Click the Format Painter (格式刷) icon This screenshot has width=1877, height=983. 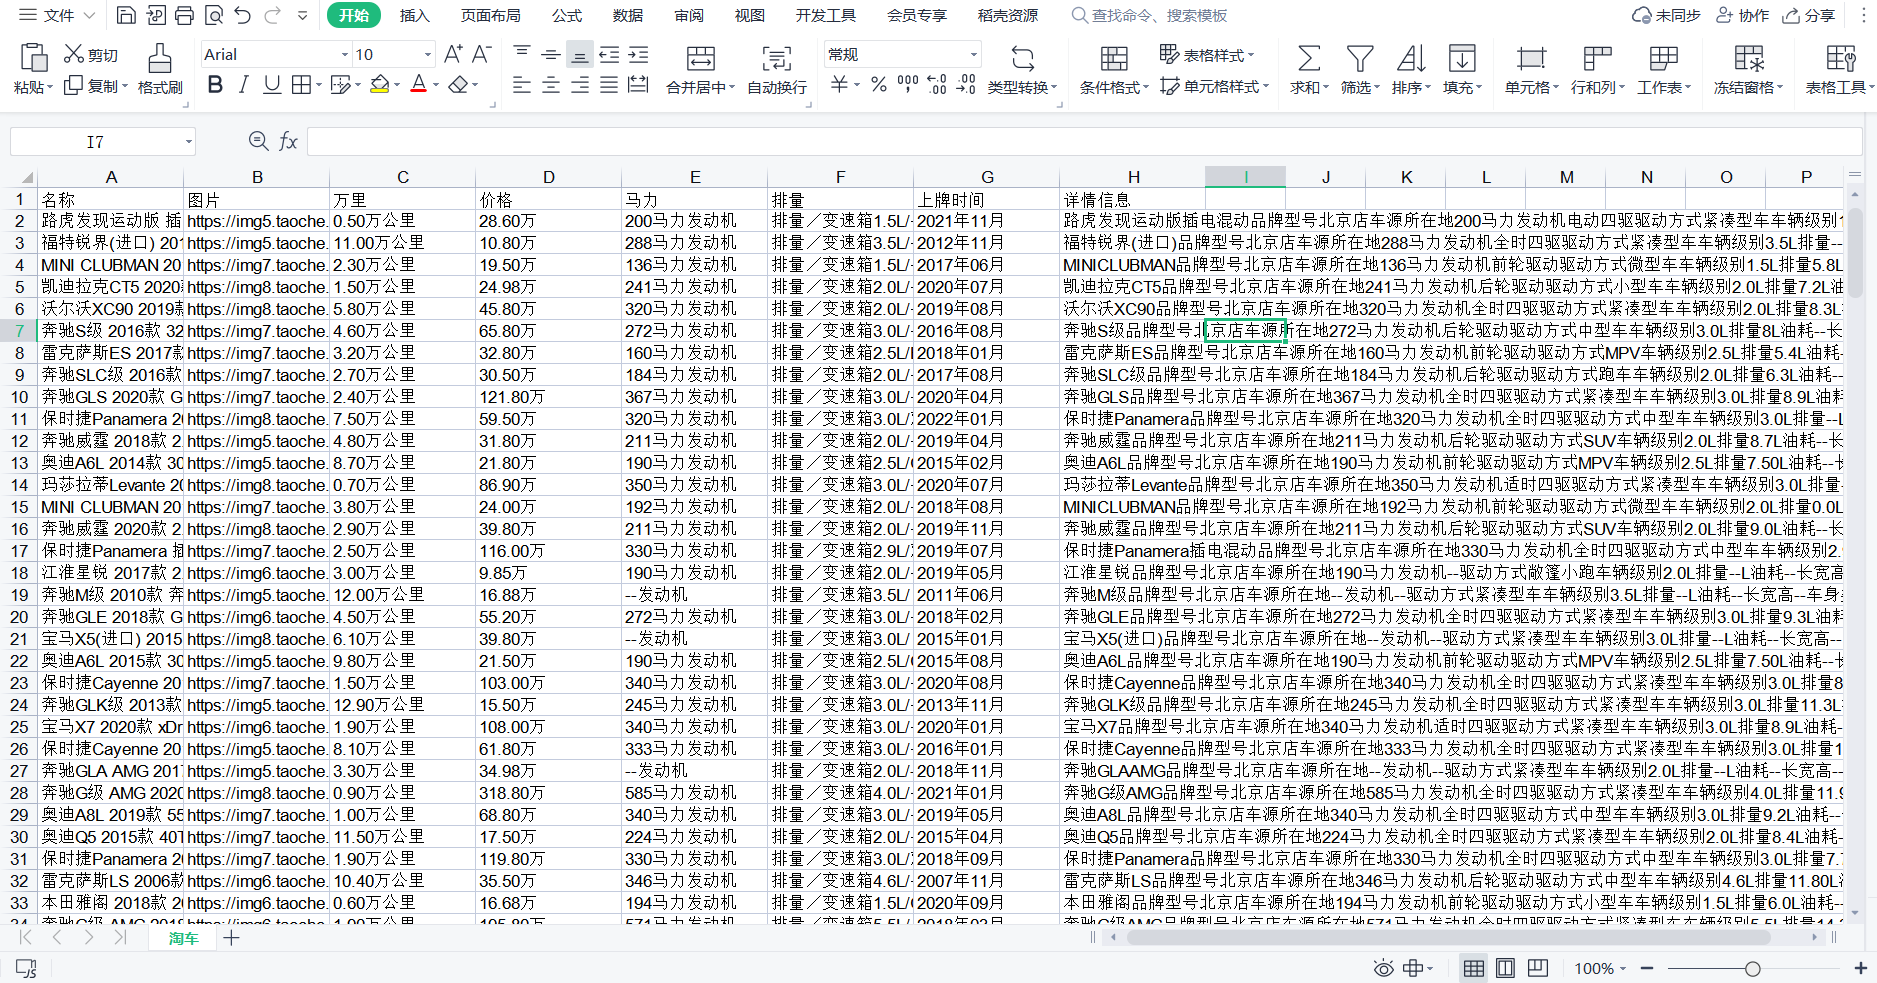coord(160,57)
